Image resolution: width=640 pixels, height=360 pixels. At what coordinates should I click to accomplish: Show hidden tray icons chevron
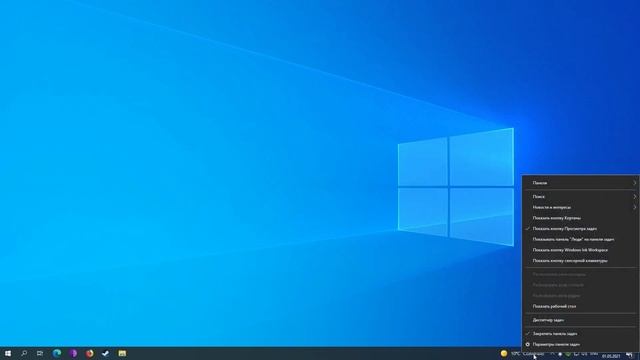click(x=552, y=354)
